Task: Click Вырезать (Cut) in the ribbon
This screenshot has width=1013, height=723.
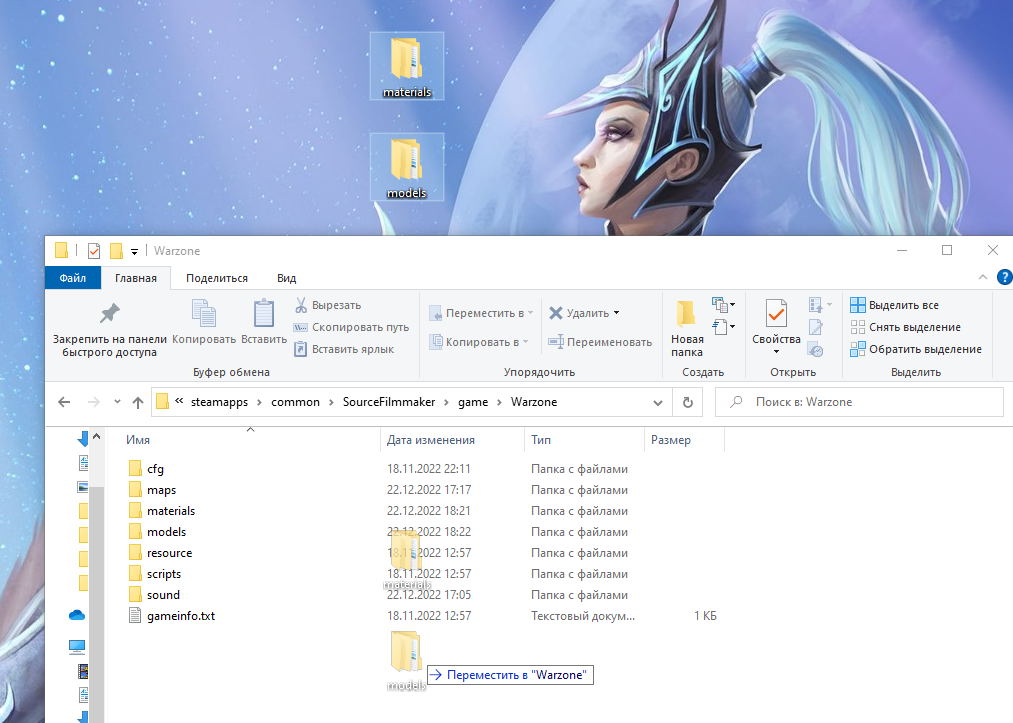Action: coord(328,305)
